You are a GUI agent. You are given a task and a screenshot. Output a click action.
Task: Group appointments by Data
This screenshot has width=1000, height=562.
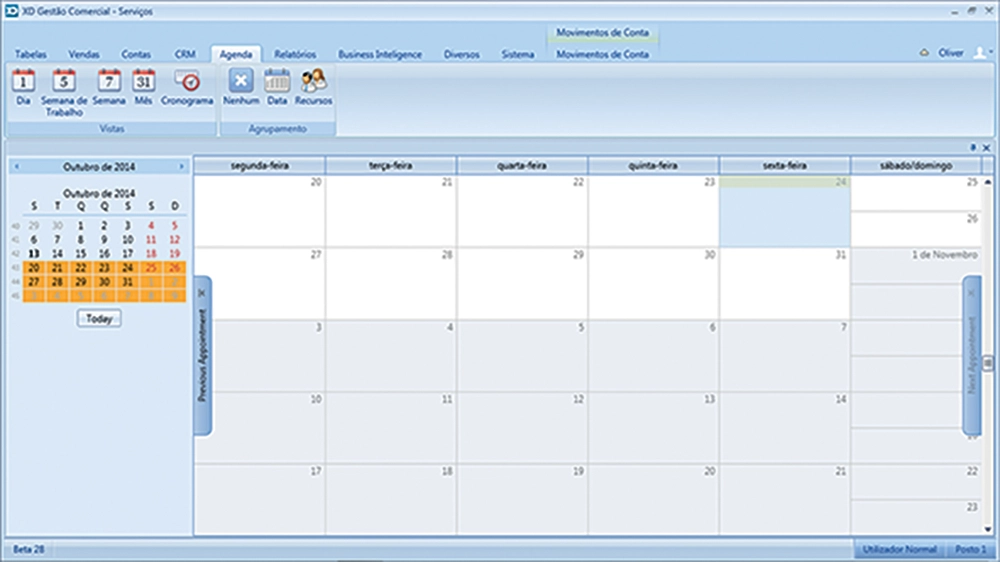(x=277, y=86)
